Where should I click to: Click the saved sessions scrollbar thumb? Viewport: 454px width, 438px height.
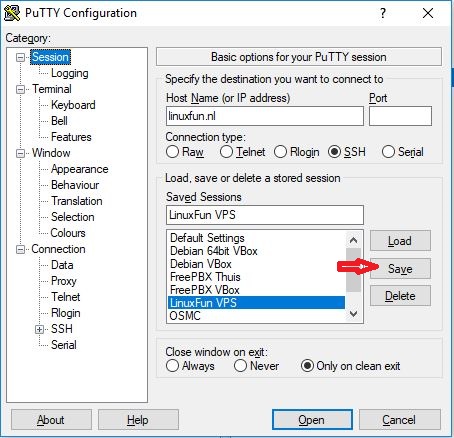pyautogui.click(x=353, y=270)
